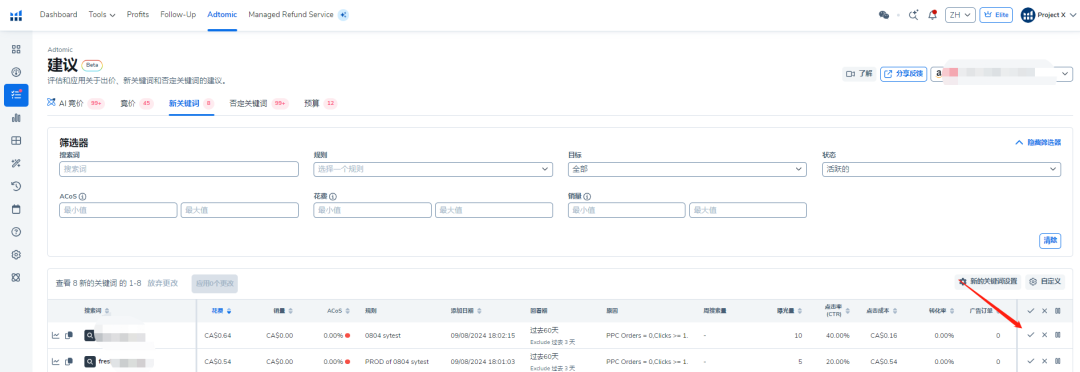The width and height of the screenshot is (1080, 372).
Task: Click the sparkle search icon in header
Action: pos(913,14)
